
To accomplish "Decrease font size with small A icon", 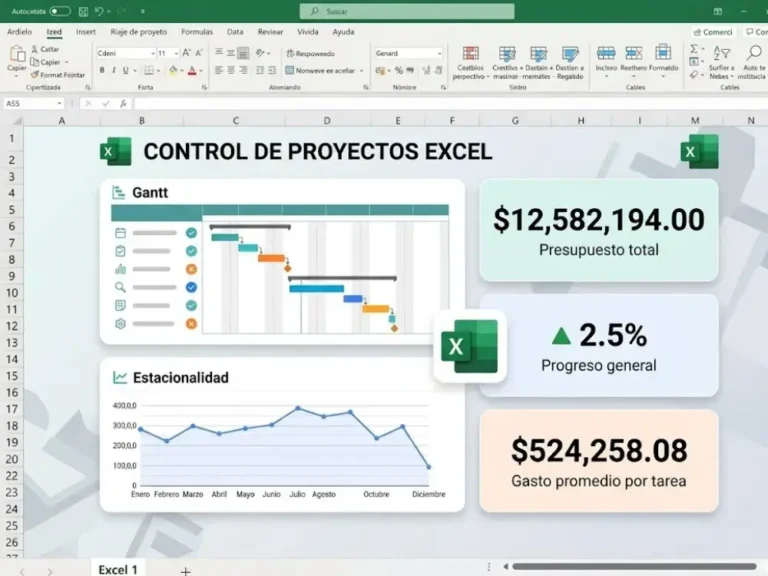I will 199,53.
